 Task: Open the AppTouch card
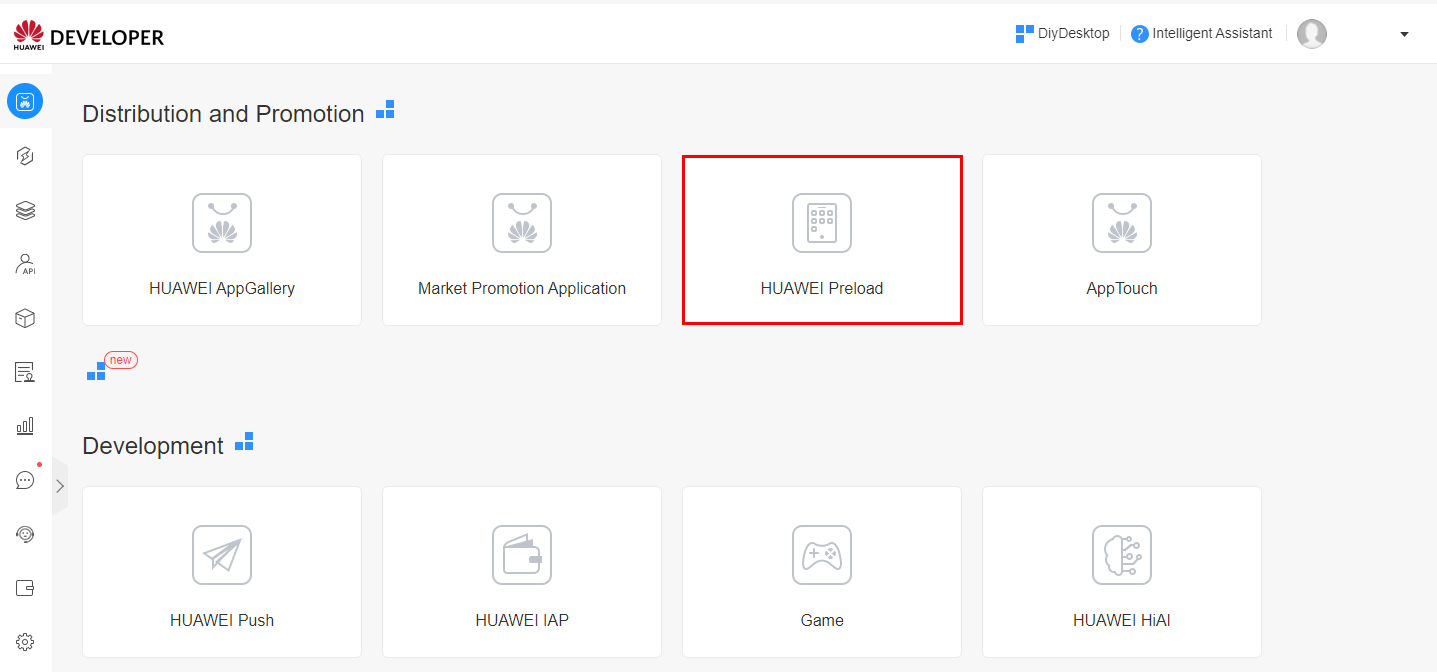(1122, 240)
